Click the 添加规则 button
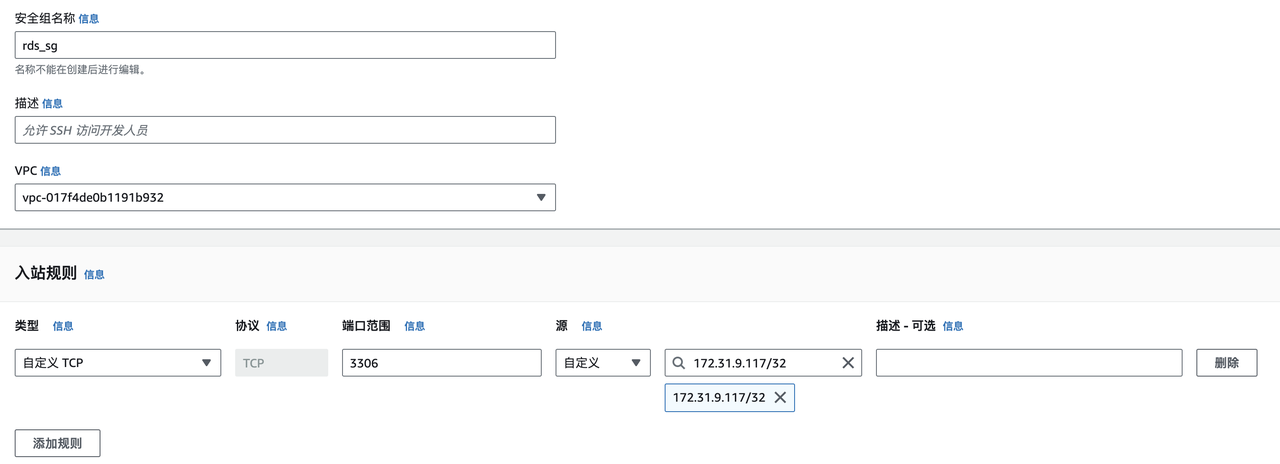This screenshot has width=1280, height=464. (x=58, y=443)
